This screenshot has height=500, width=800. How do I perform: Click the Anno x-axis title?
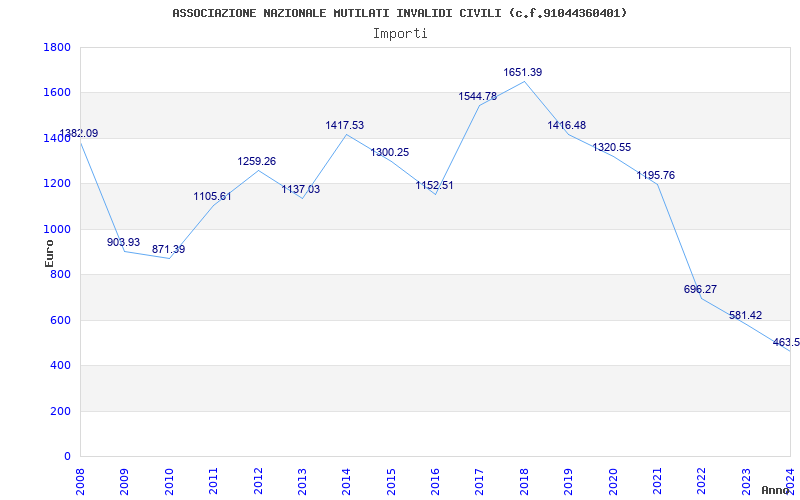click(774, 490)
